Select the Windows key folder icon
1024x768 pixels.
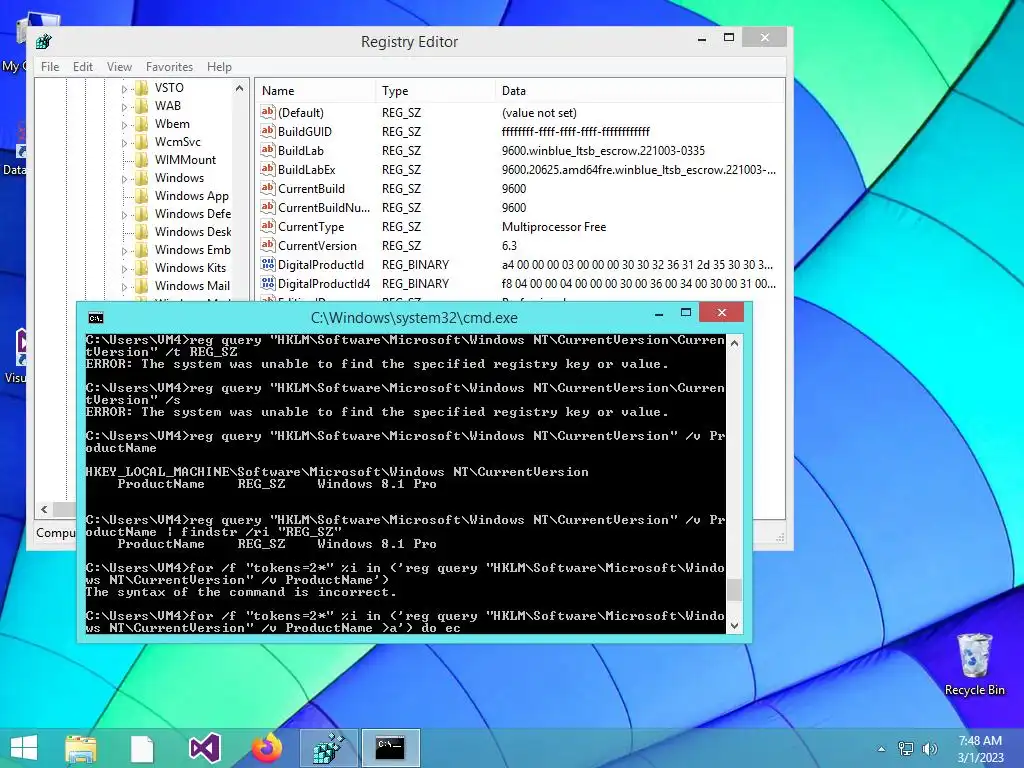tap(142, 178)
